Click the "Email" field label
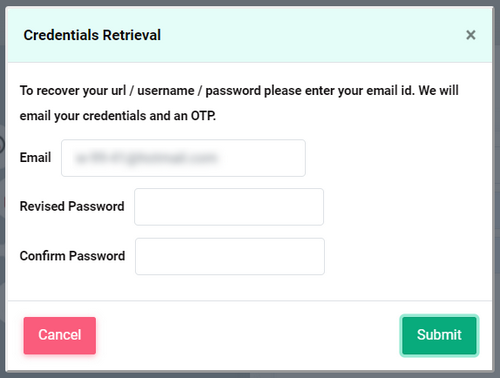Image resolution: width=500 pixels, height=378 pixels. click(x=35, y=157)
